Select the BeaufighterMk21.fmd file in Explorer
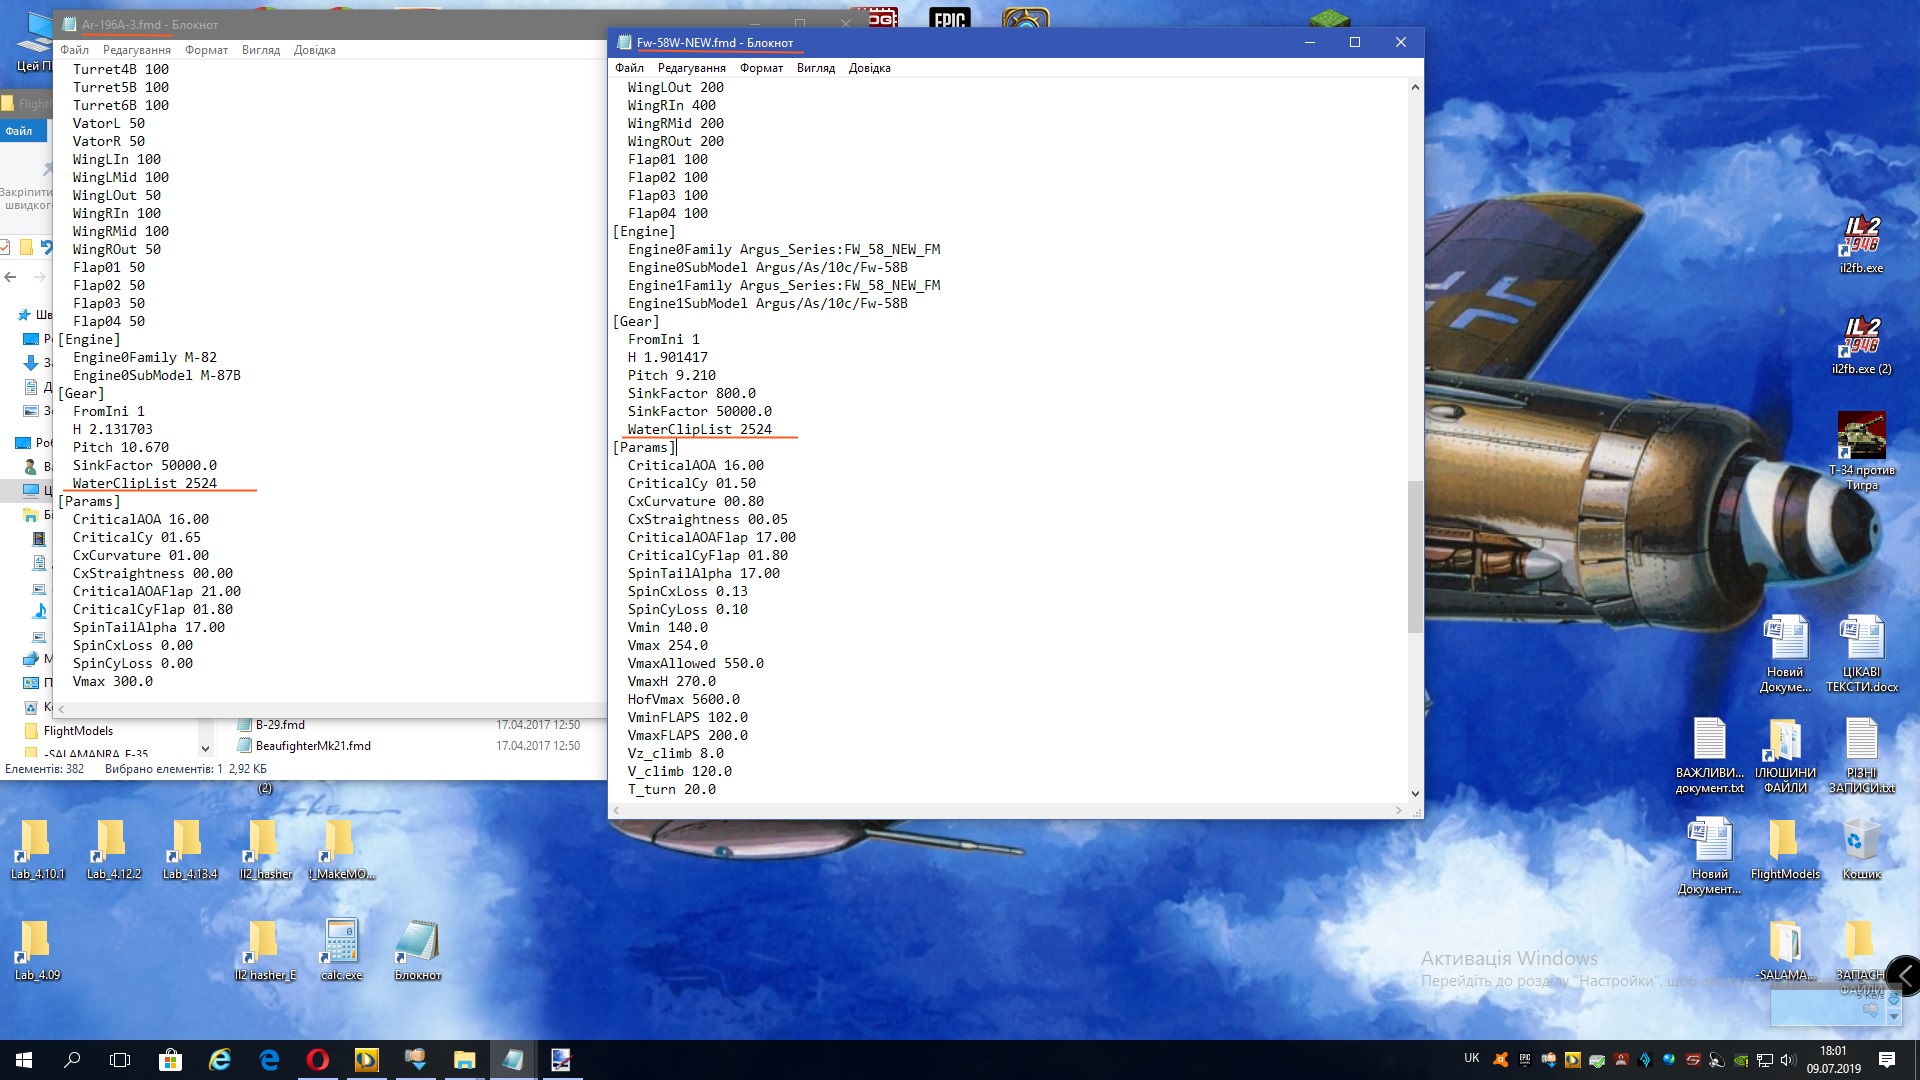This screenshot has width=1920, height=1080. tap(313, 746)
